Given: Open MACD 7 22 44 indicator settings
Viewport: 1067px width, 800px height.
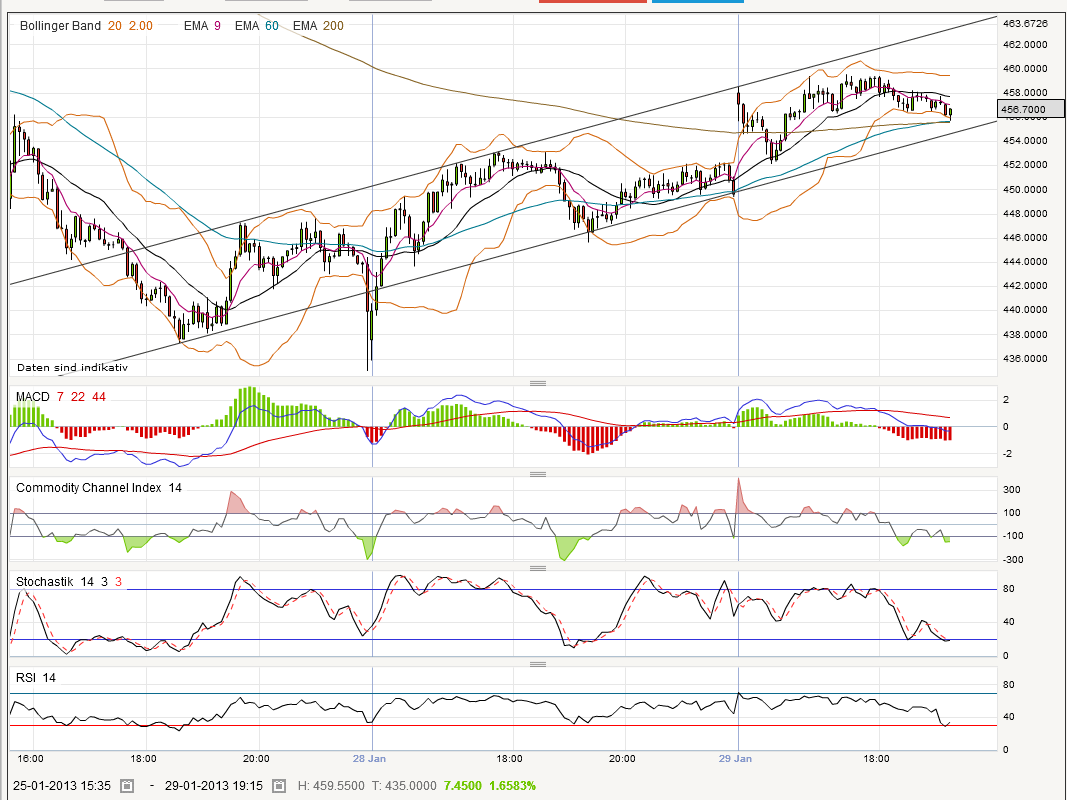Looking at the screenshot, I should pyautogui.click(x=61, y=397).
